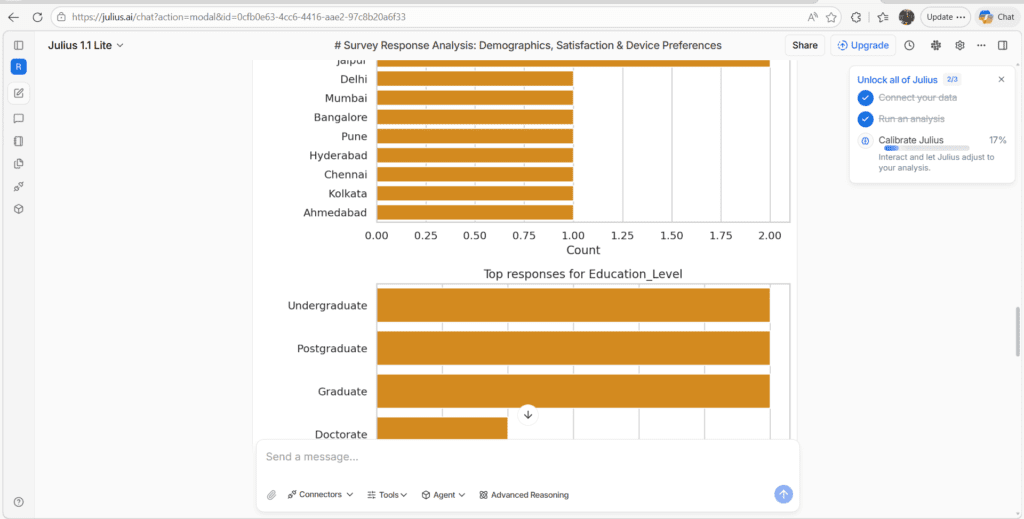Click the 17% calibration value

click(x=997, y=140)
